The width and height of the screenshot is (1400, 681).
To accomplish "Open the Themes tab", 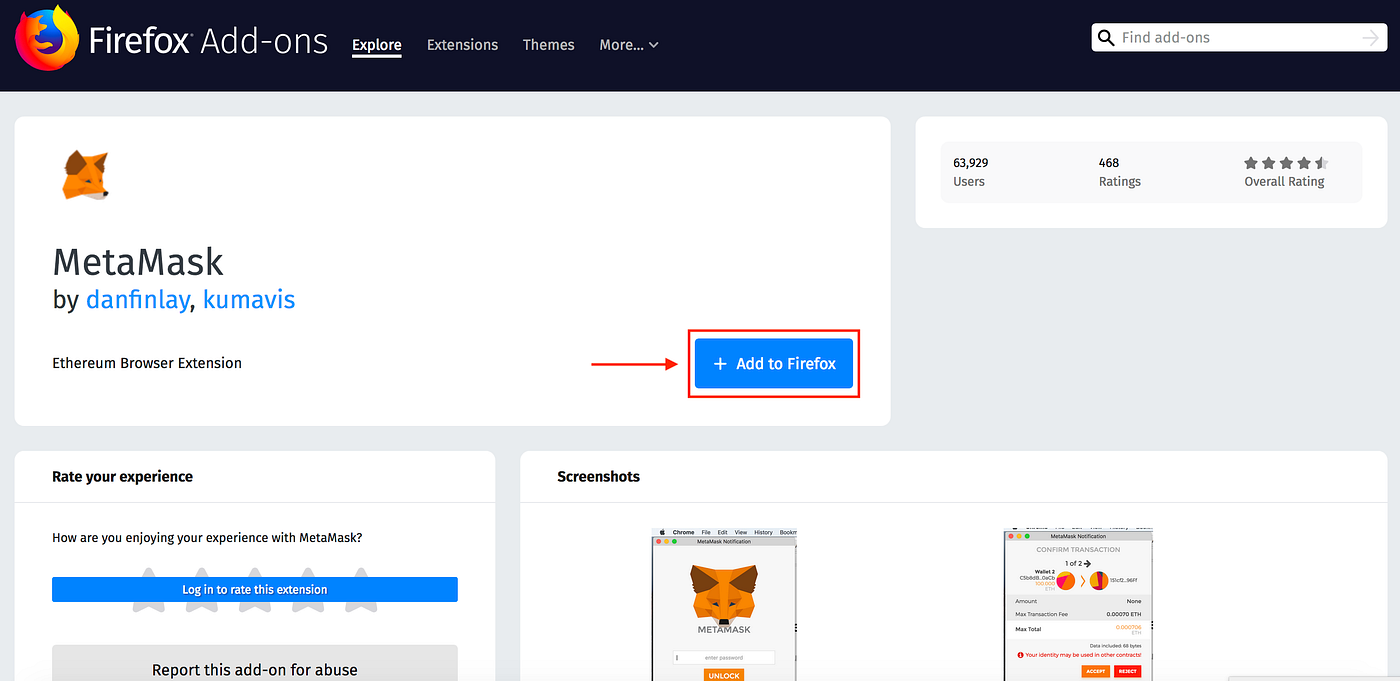I will [x=549, y=45].
